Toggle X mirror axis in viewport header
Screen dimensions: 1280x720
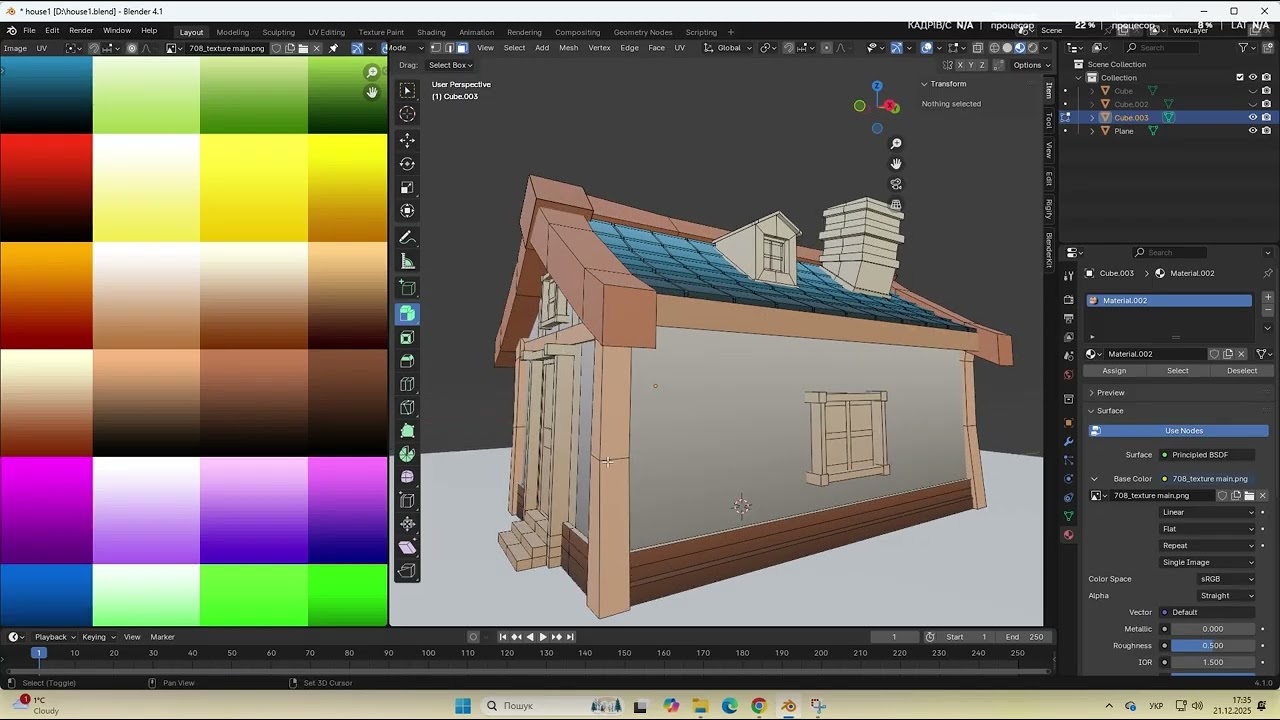(960, 65)
